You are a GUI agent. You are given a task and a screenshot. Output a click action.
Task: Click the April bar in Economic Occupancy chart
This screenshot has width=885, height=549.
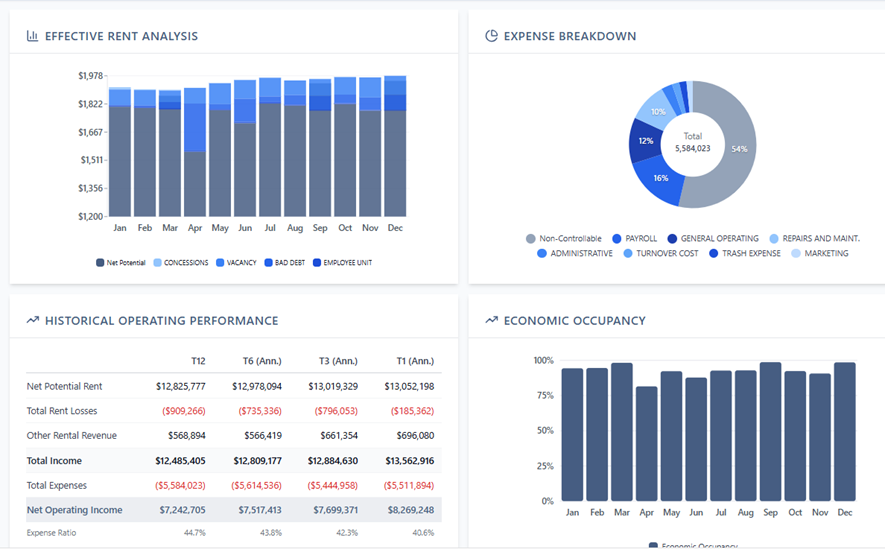(x=646, y=444)
